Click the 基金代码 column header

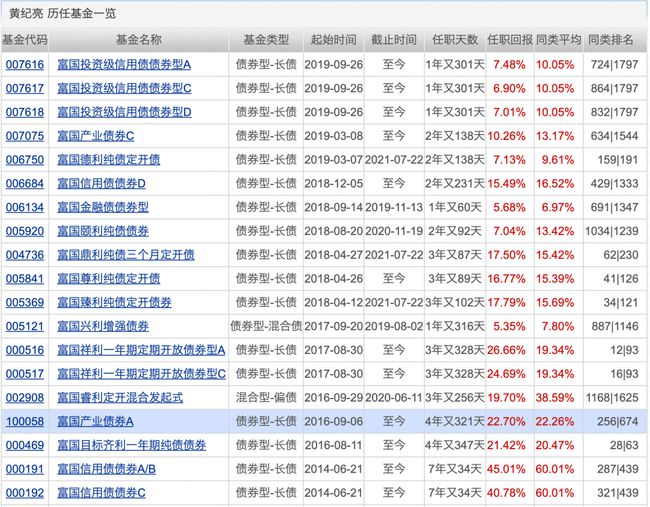pos(25,40)
